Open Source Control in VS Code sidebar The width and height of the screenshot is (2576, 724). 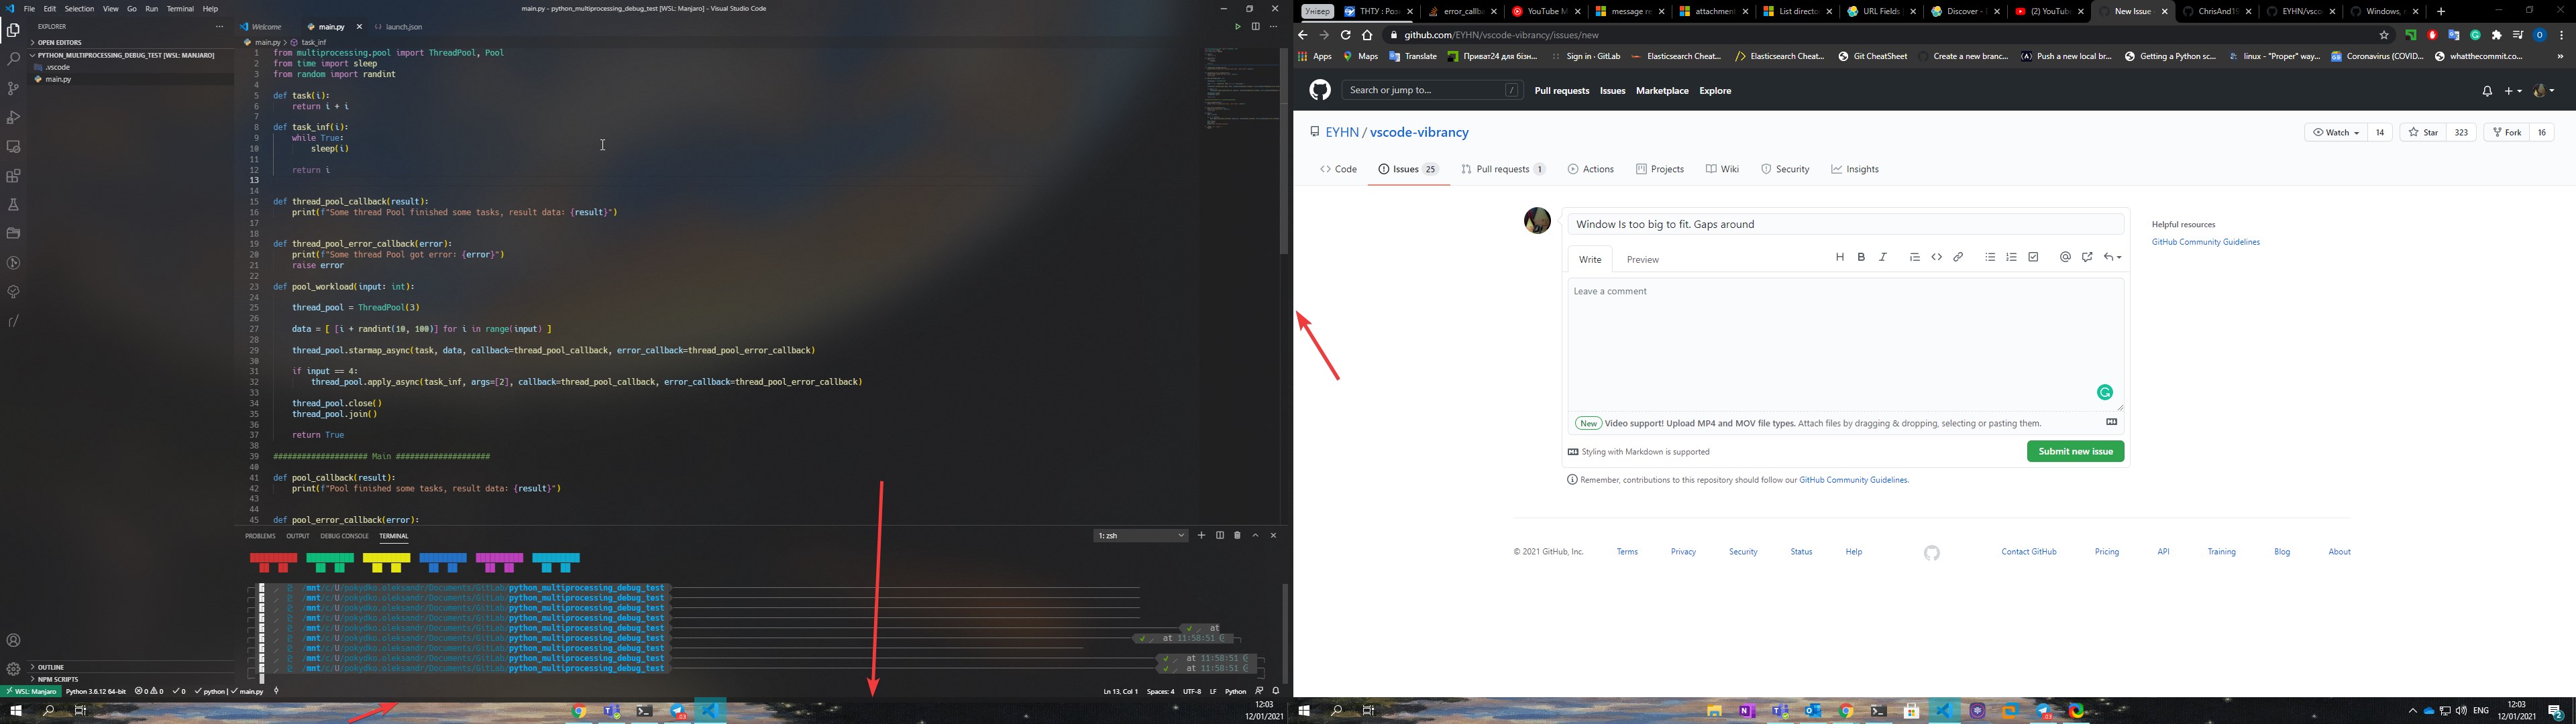13,88
